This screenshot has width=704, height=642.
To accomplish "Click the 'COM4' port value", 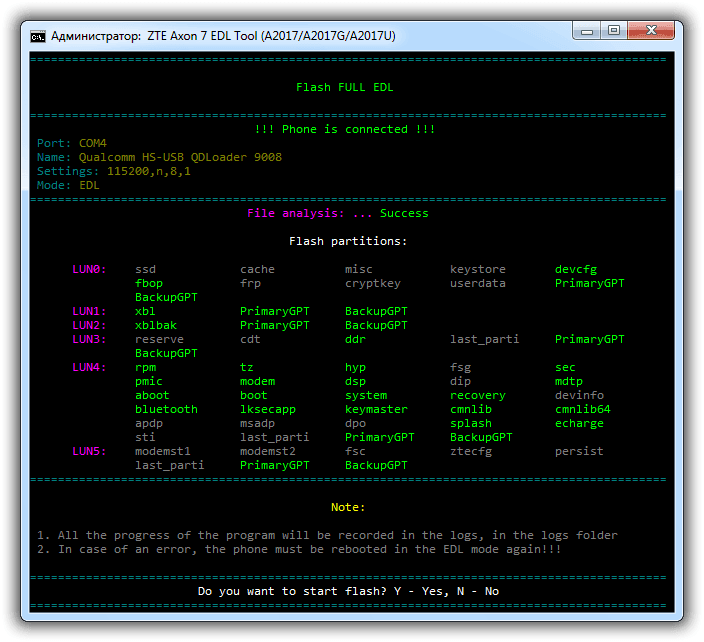I will [x=92, y=143].
